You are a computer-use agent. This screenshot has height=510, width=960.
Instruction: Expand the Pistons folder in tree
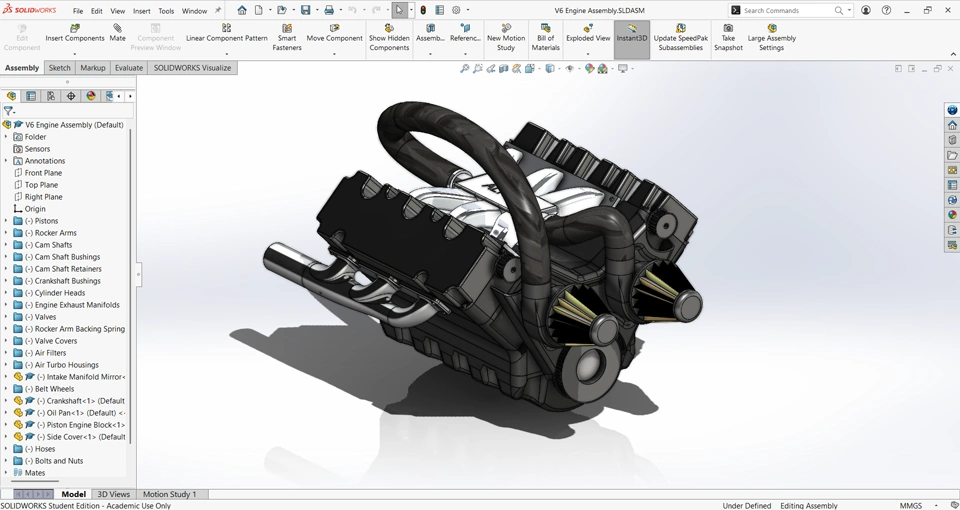coord(6,221)
